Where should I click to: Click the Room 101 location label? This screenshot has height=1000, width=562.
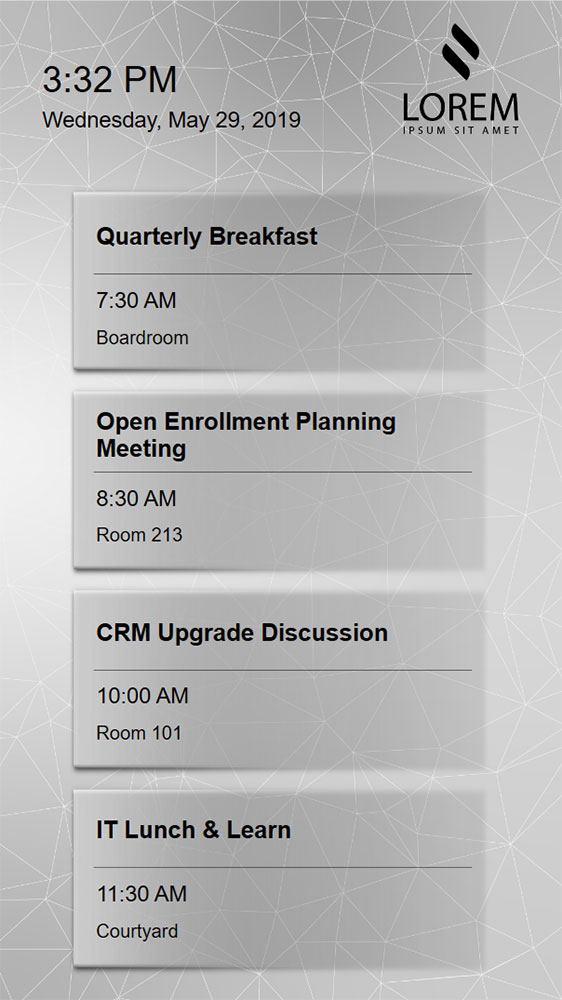pyautogui.click(x=139, y=733)
